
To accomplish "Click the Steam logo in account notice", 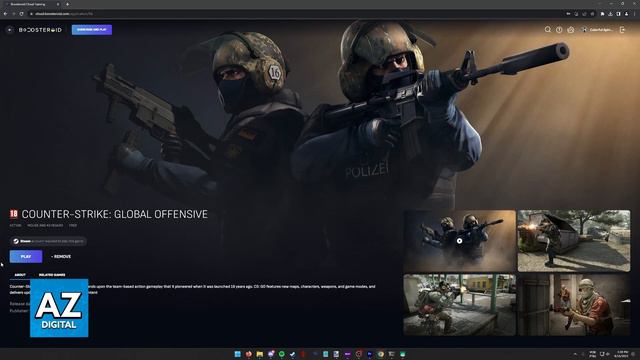I will pos(16,241).
